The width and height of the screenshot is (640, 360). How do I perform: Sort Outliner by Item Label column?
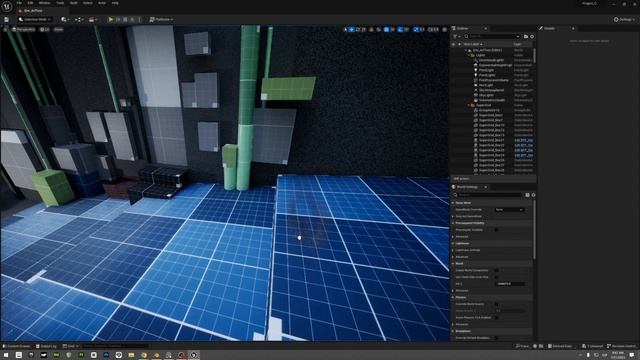pos(473,44)
